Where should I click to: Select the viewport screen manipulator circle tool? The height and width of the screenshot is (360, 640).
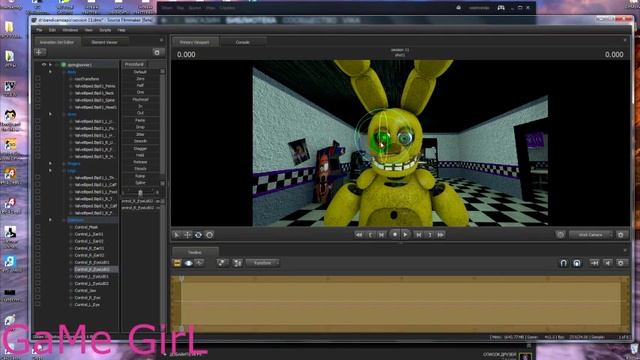coord(209,235)
